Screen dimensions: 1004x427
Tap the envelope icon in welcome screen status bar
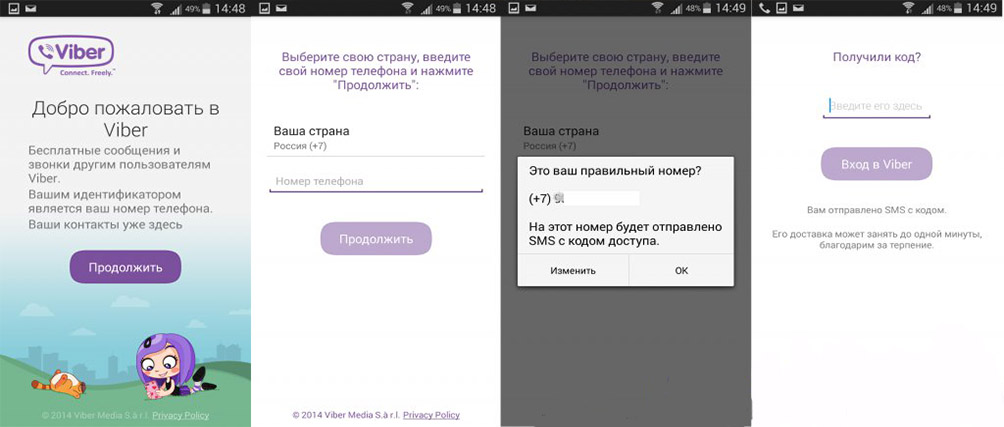coord(32,8)
